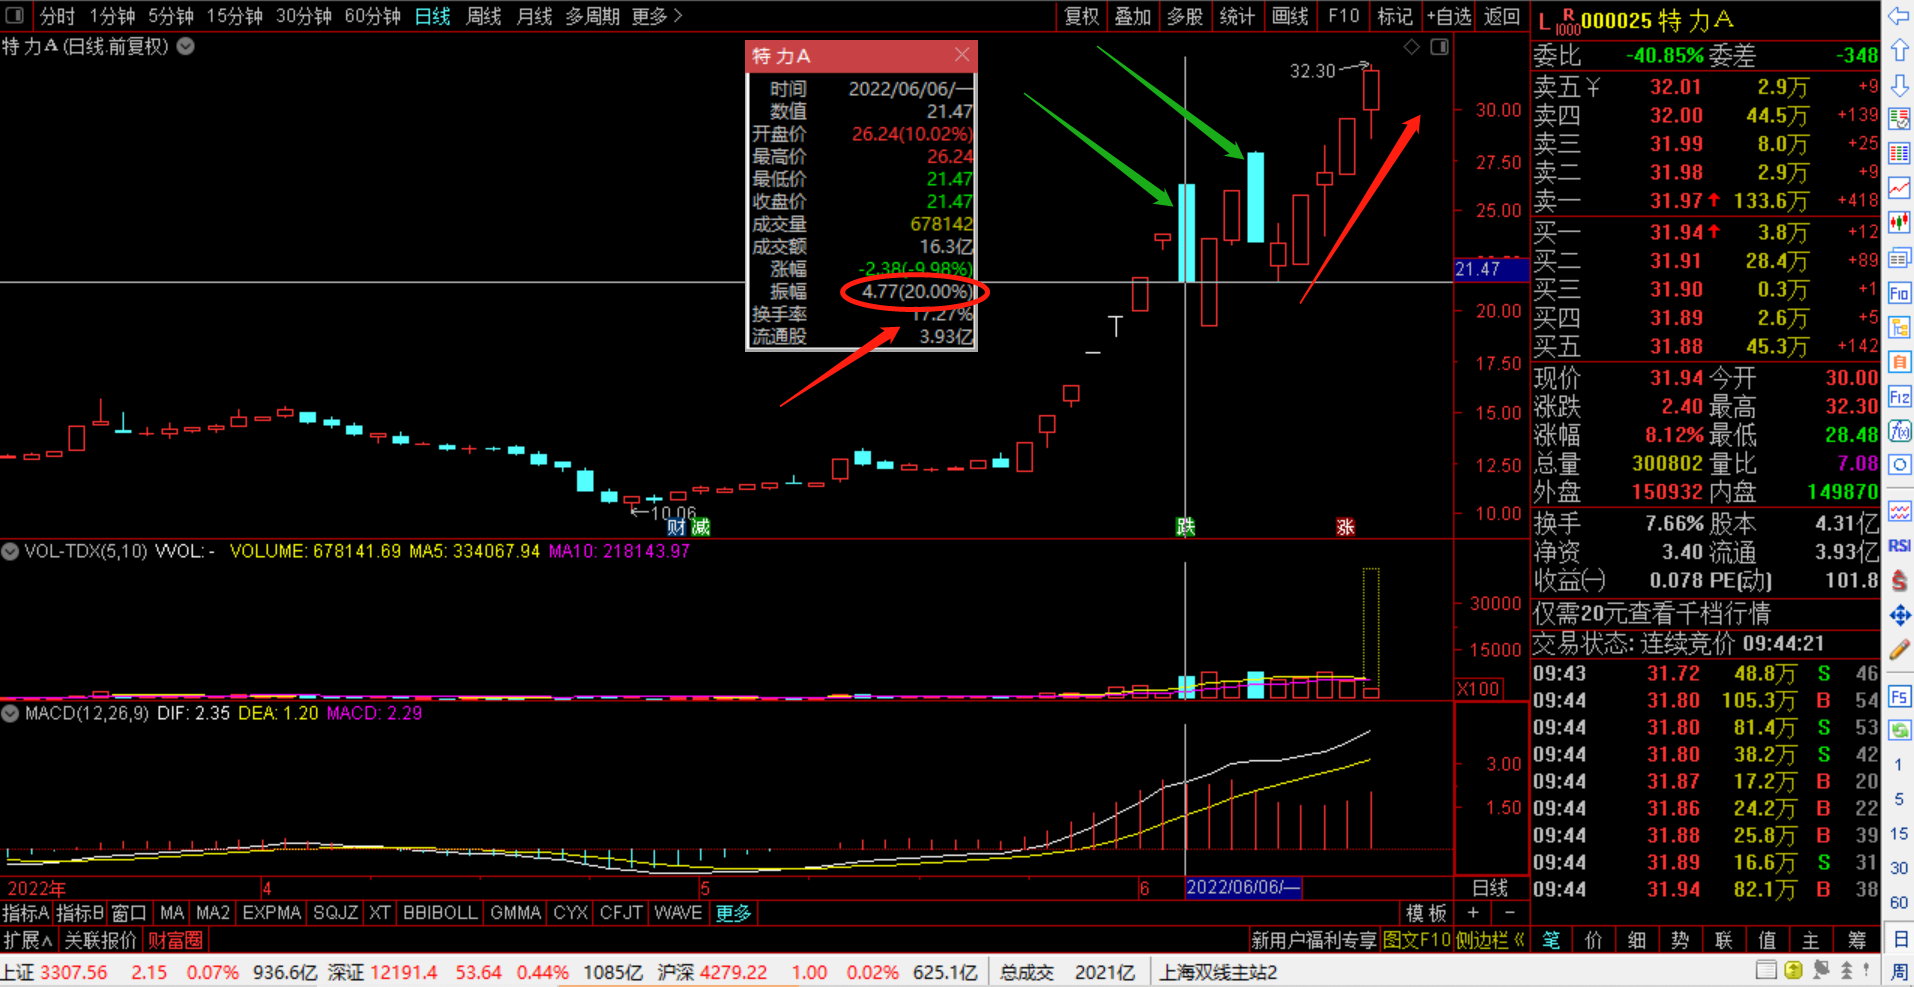Collapse the 侧边栏 sidebar
Screen dimensions: 1914x987
coord(1491,940)
